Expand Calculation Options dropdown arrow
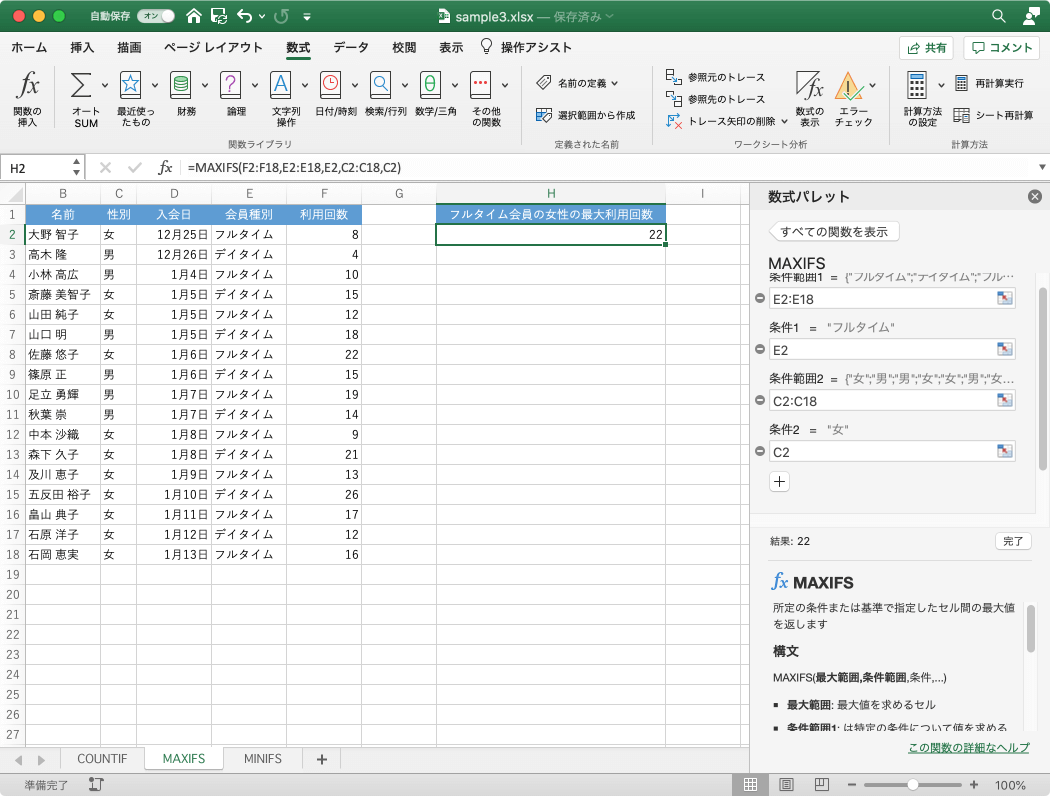This screenshot has height=796, width=1050. click(941, 85)
